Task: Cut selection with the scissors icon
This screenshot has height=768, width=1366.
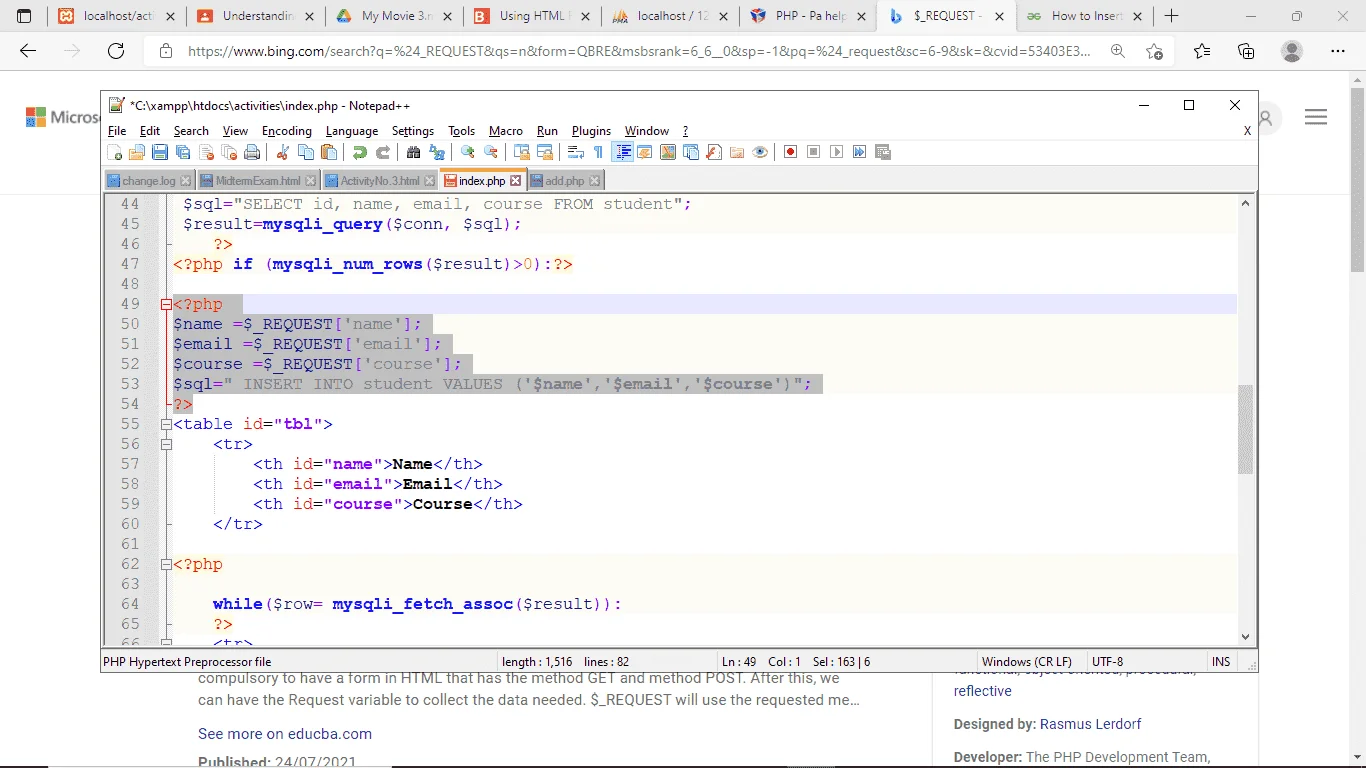Action: pos(283,152)
